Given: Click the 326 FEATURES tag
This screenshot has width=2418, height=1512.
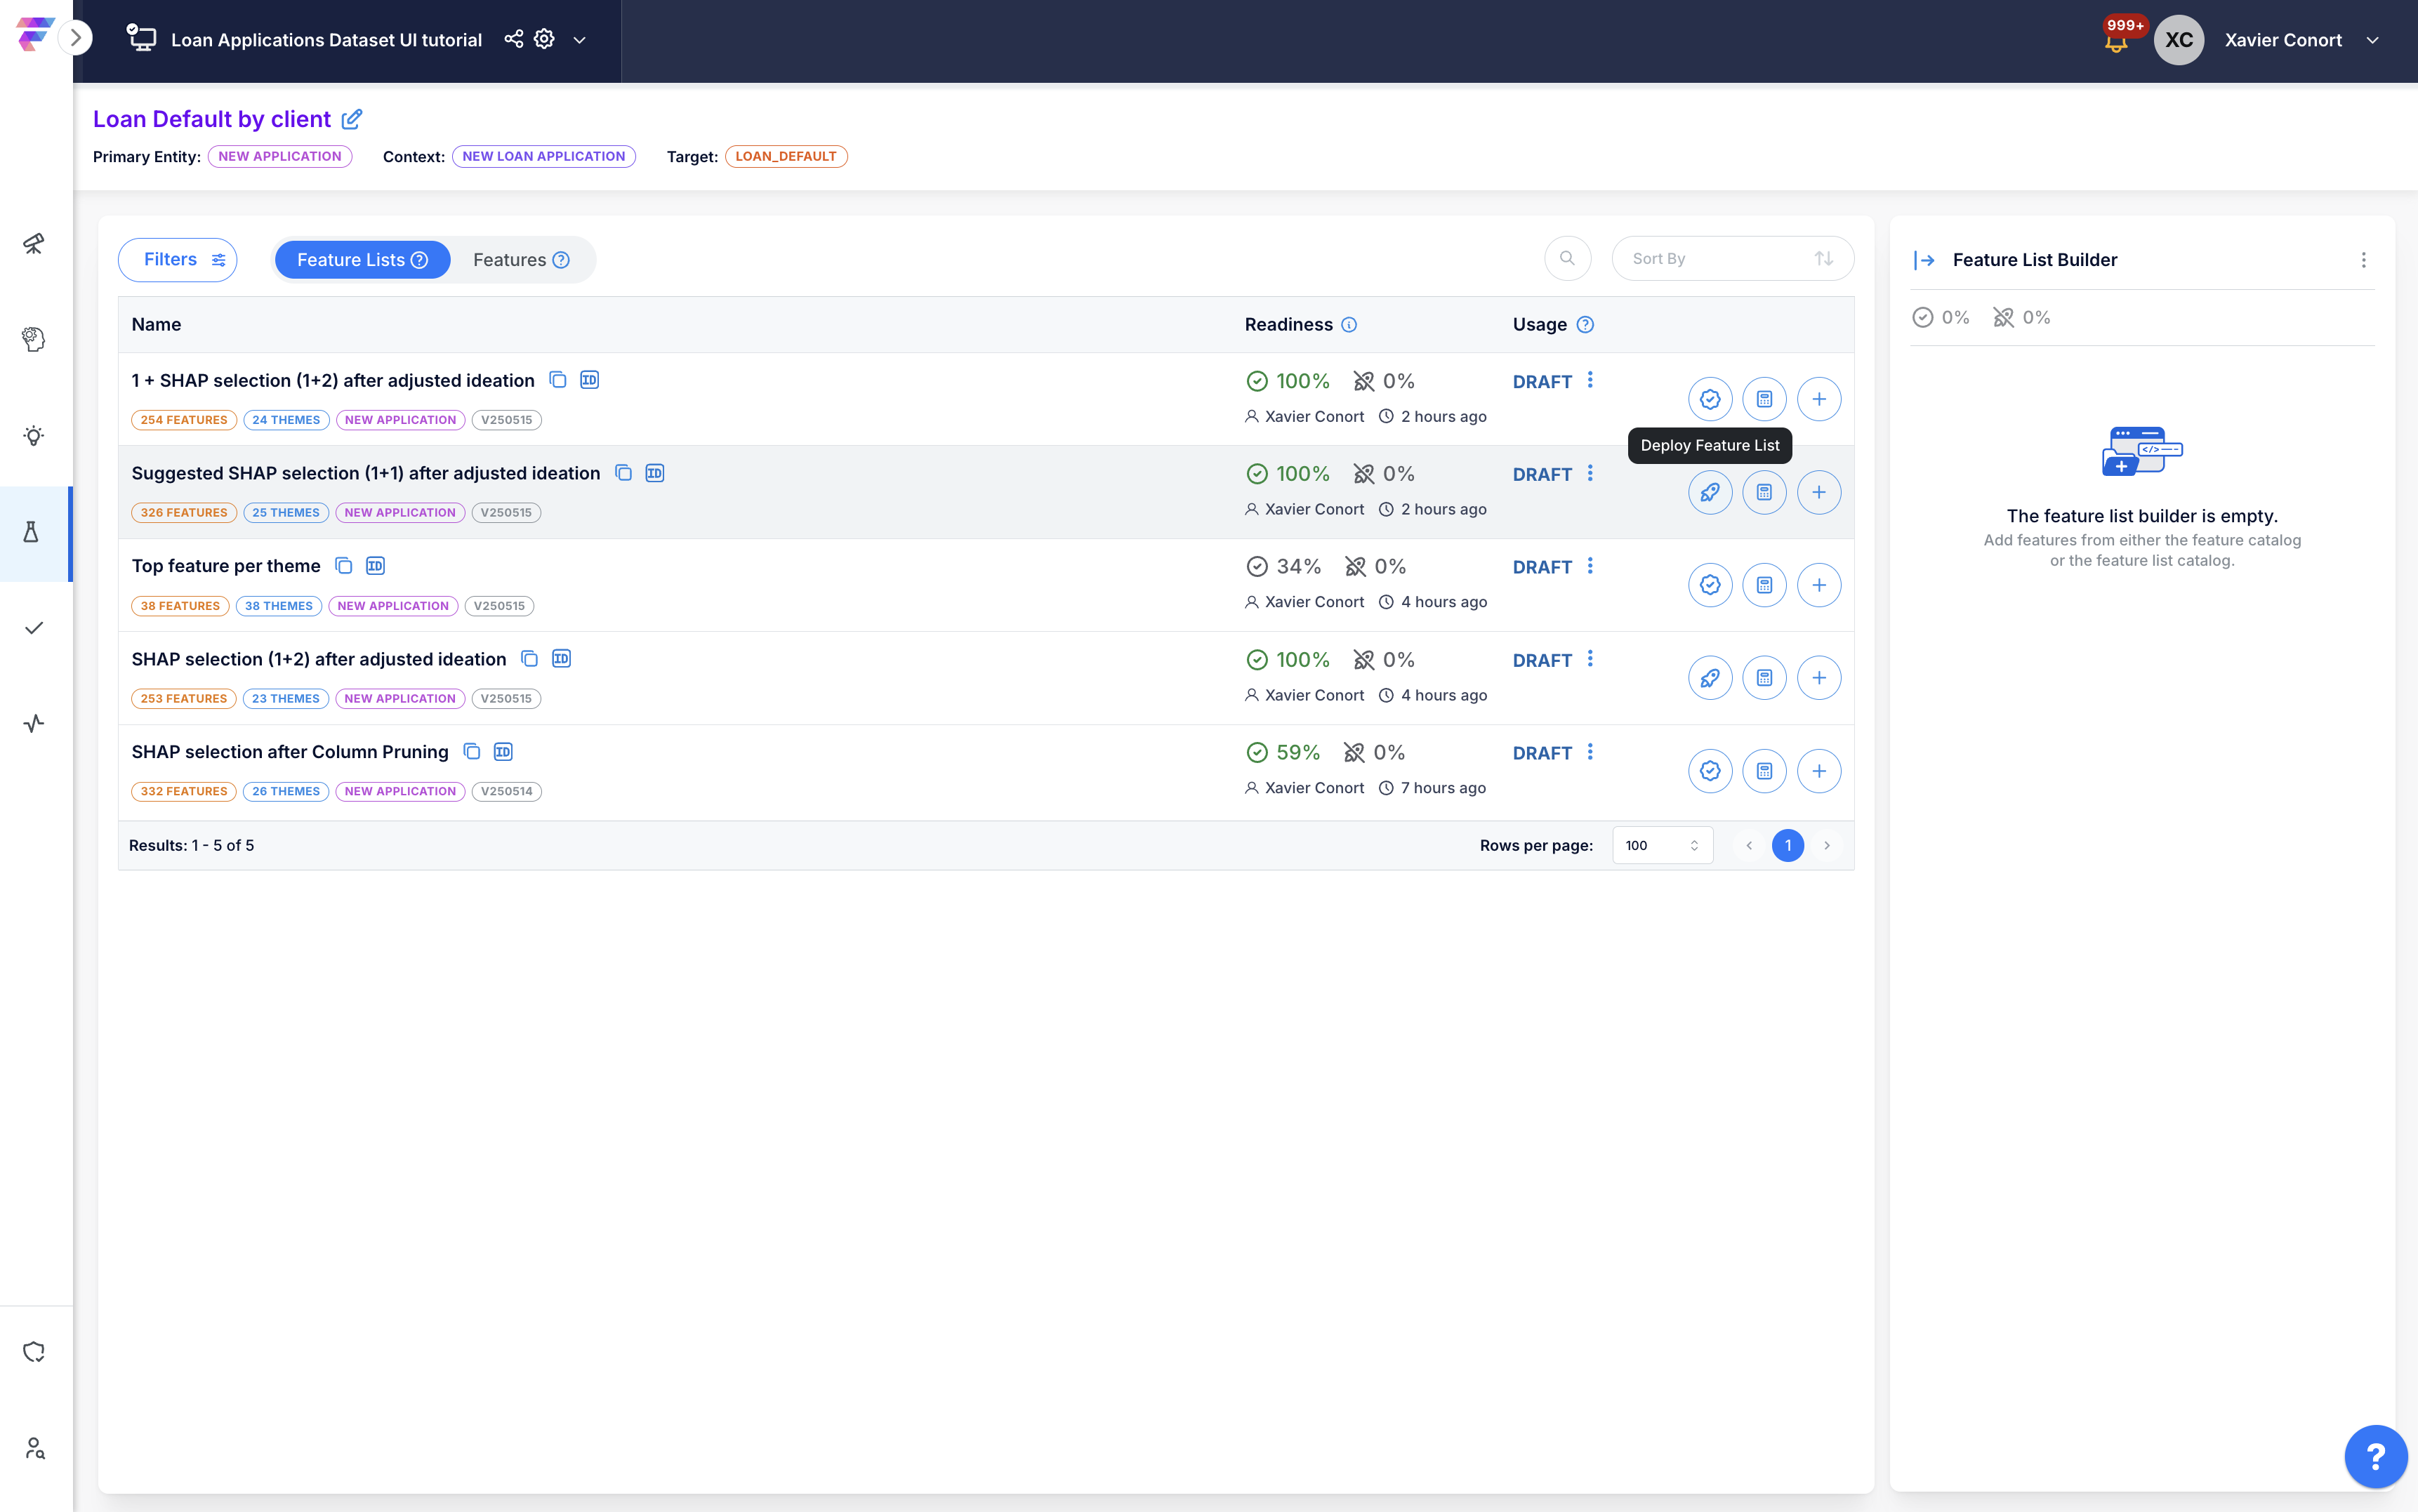Looking at the screenshot, I should 184,513.
